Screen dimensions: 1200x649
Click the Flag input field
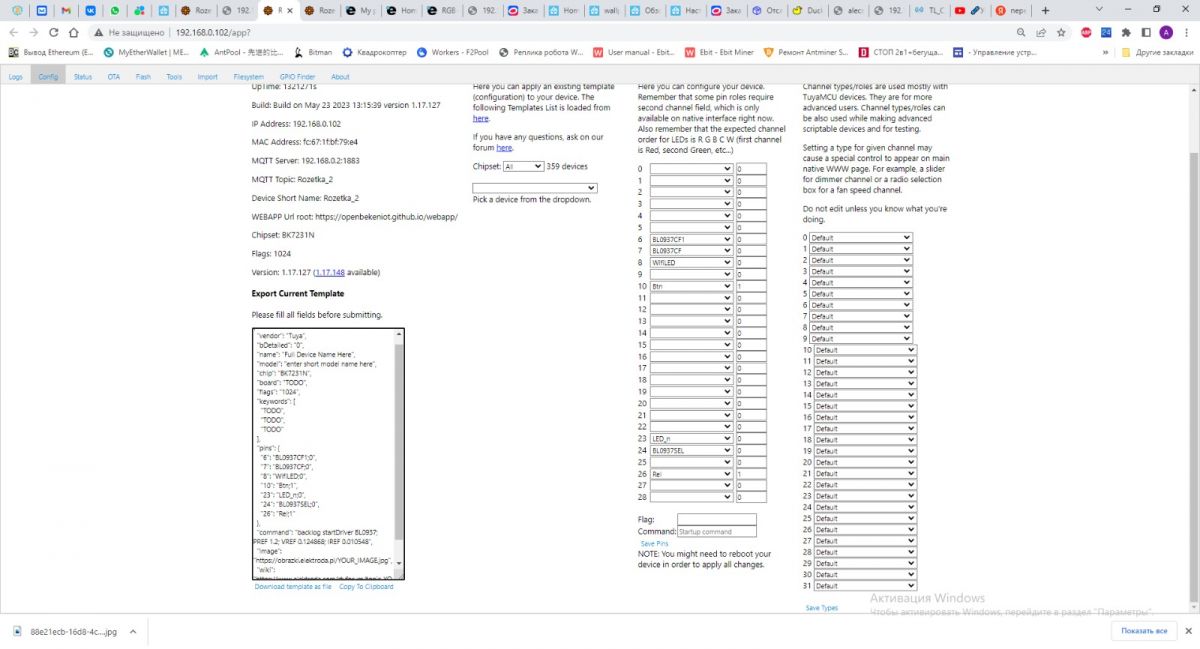tap(717, 519)
